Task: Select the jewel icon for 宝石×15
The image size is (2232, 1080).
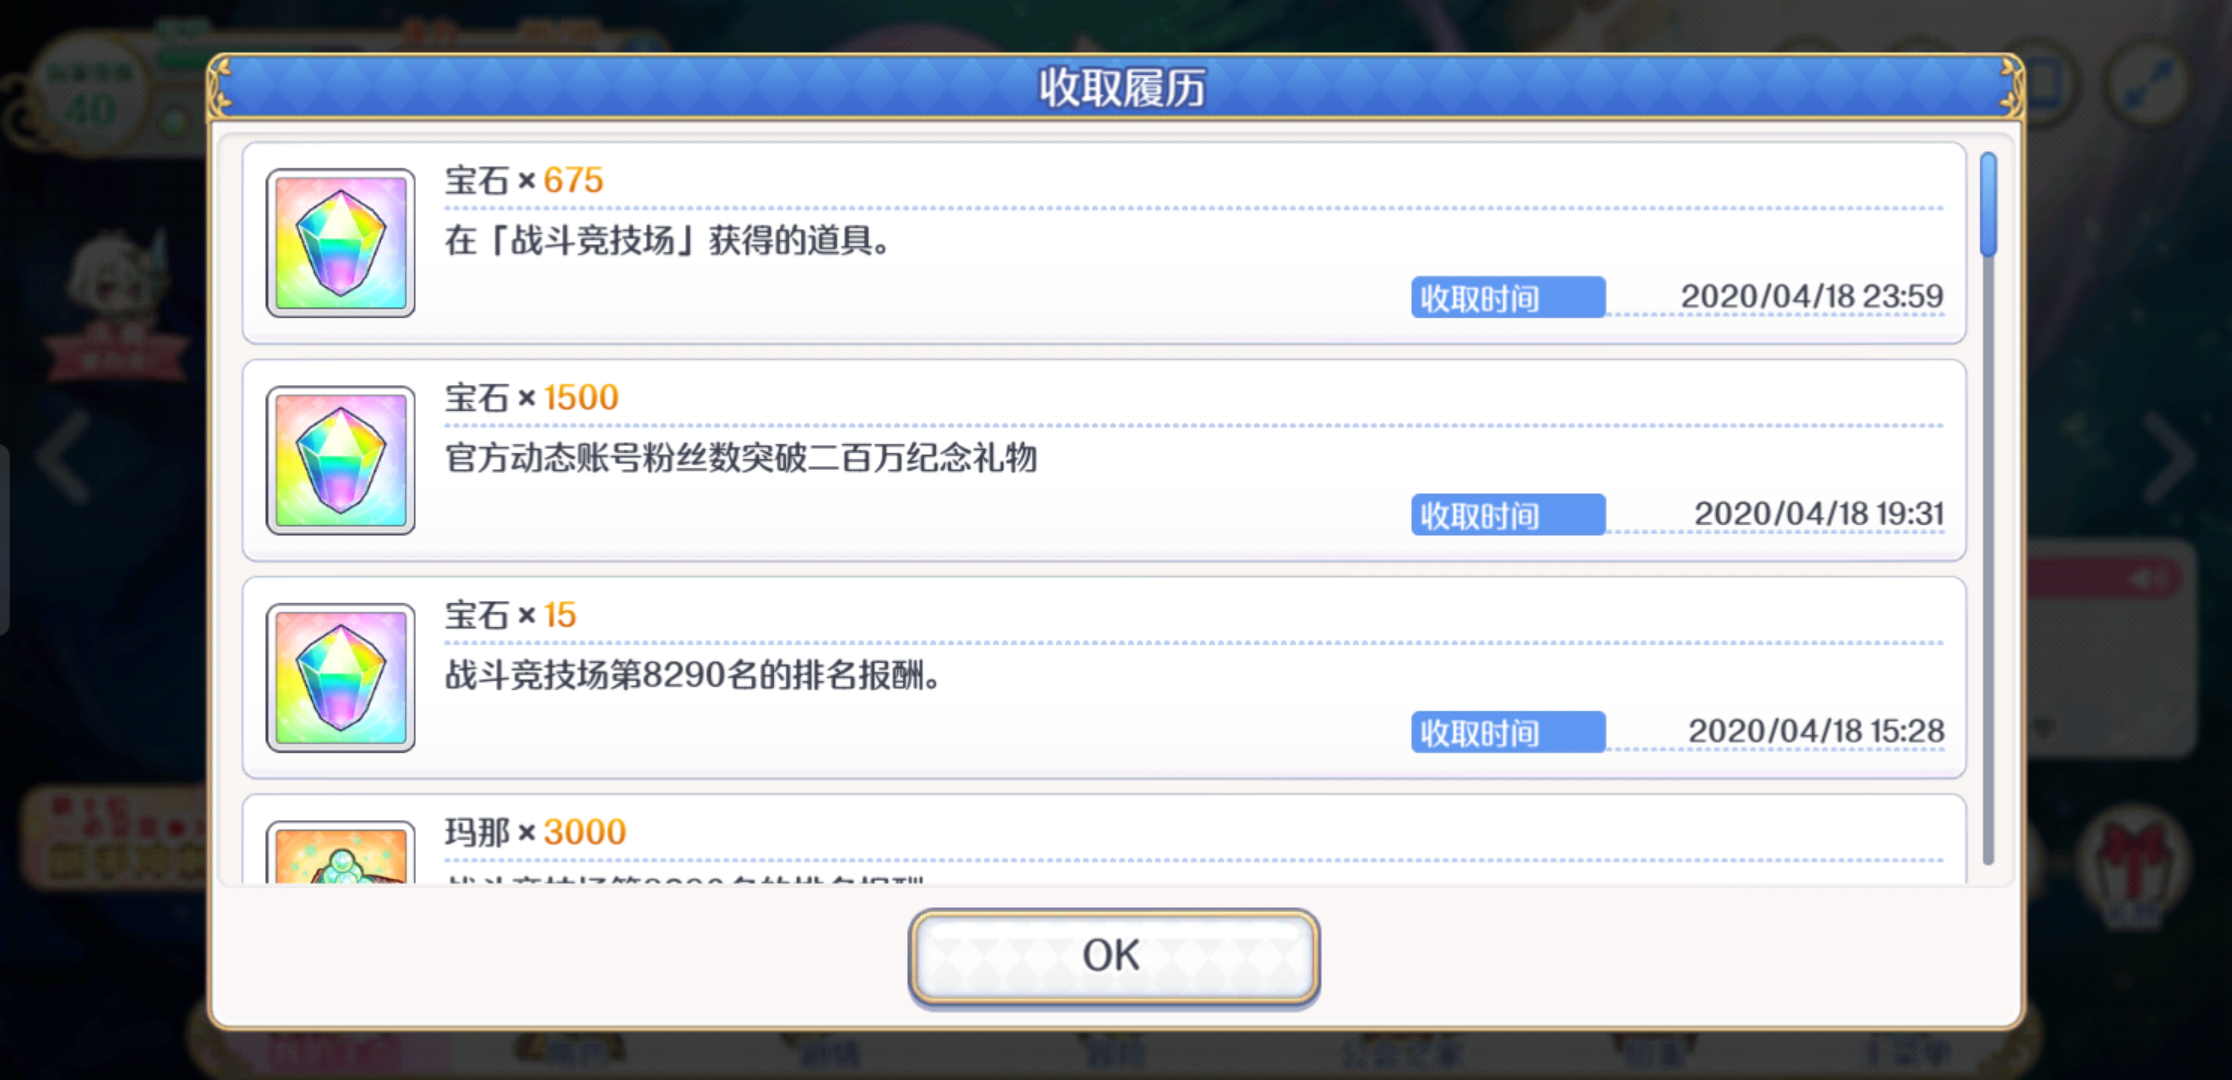Action: click(341, 677)
